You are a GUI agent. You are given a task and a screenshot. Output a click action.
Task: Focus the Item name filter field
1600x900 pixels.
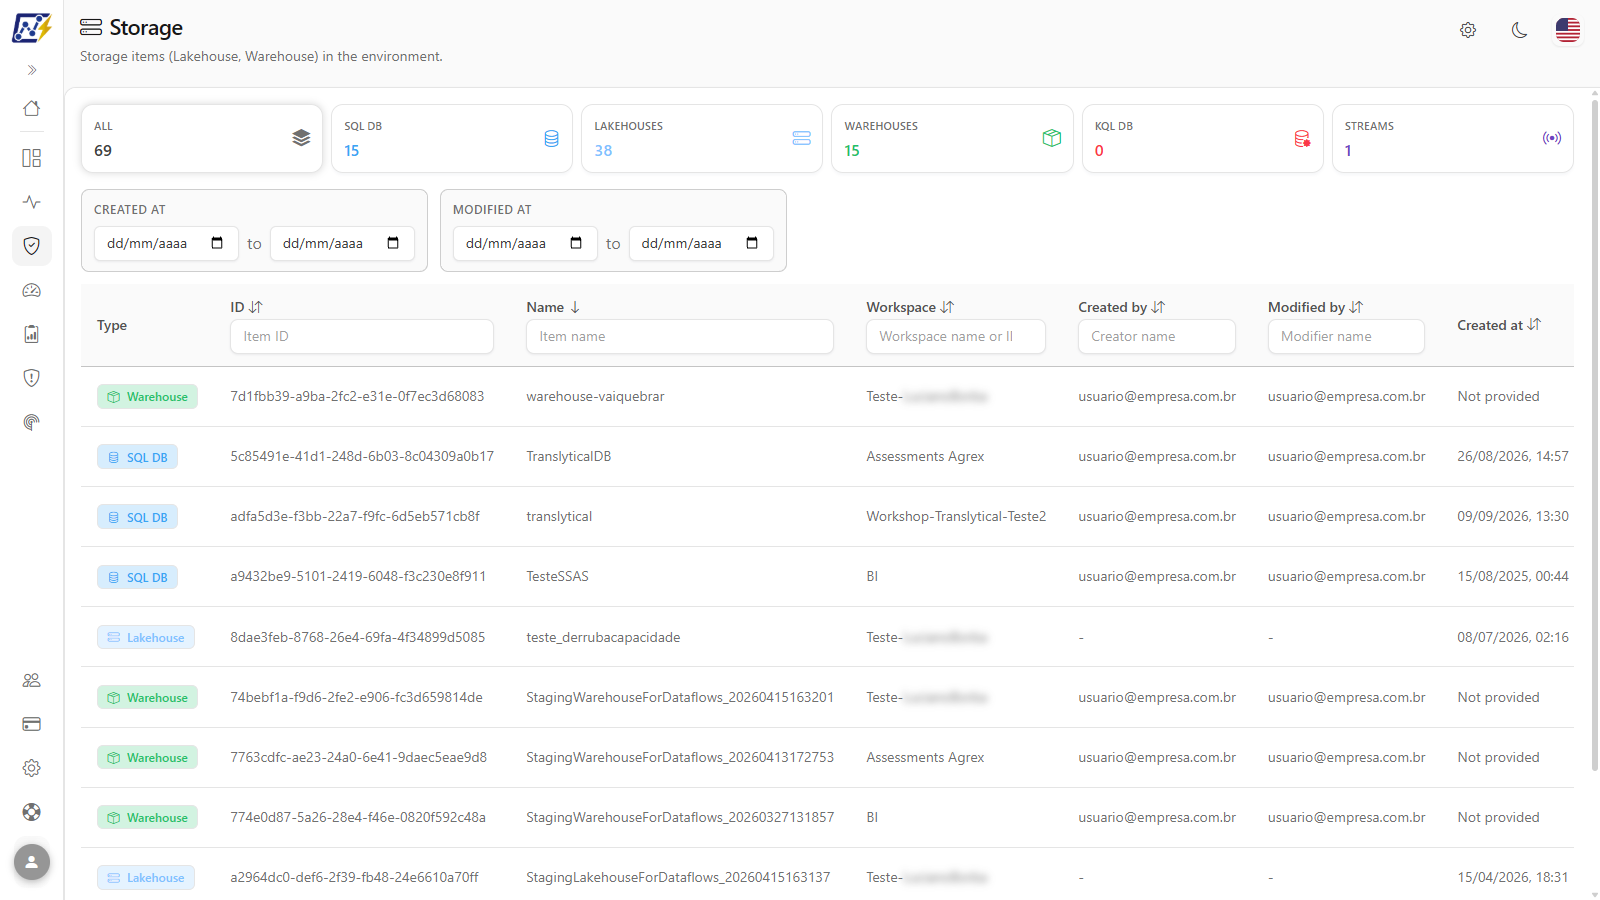tap(680, 336)
